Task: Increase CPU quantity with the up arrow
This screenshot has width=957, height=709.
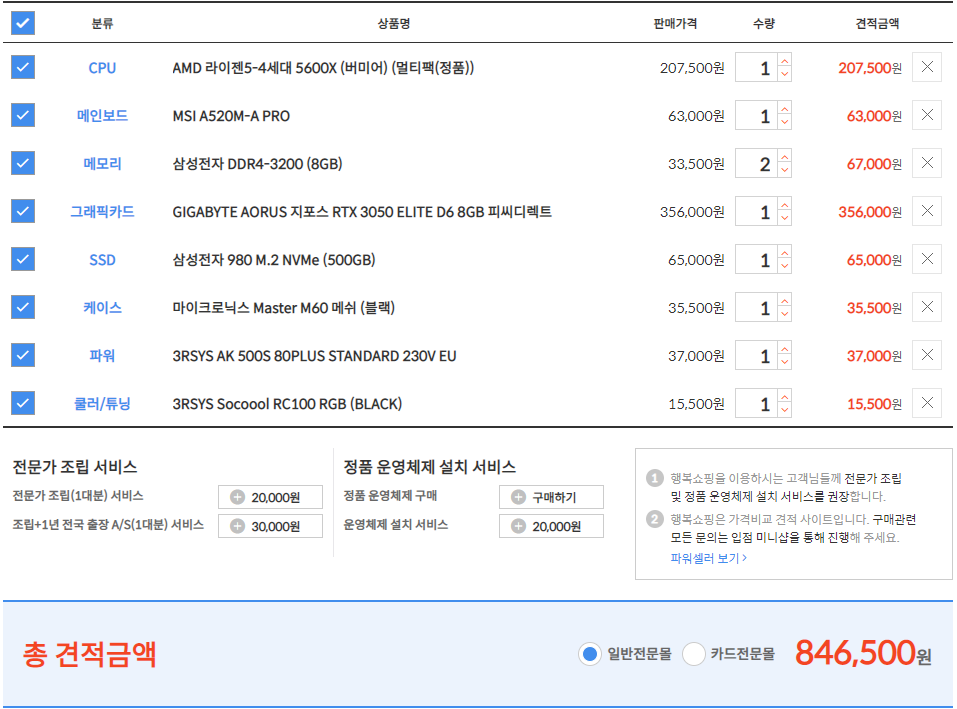Action: click(x=785, y=60)
